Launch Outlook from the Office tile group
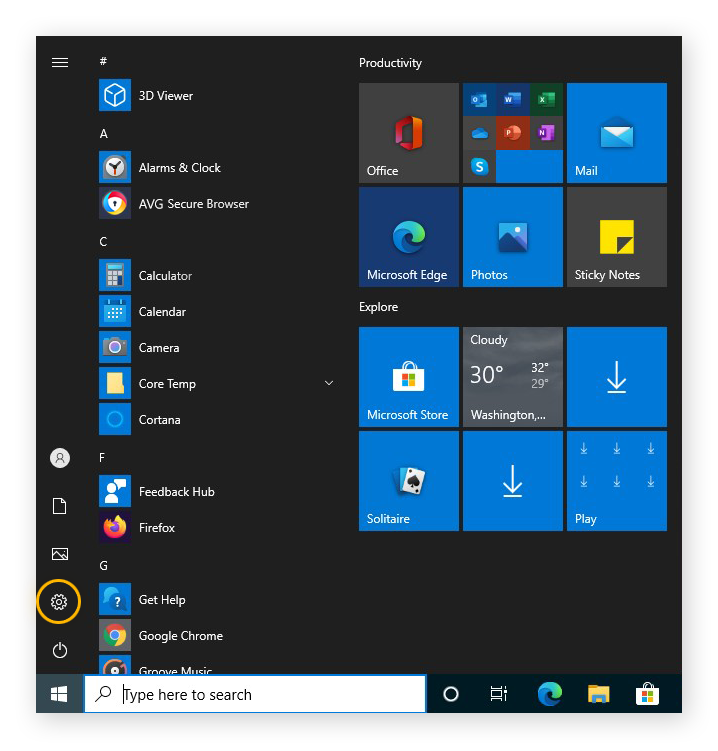718x751 pixels. [479, 100]
